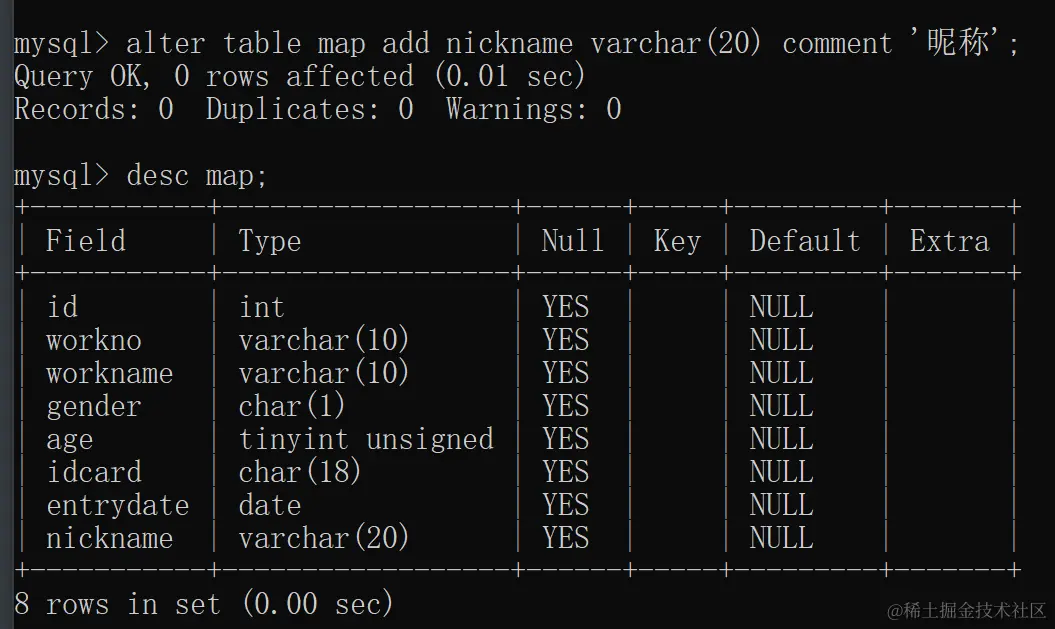Select the 'entrydate' field cell
Viewport: 1055px width, 629px height.
pos(118,505)
